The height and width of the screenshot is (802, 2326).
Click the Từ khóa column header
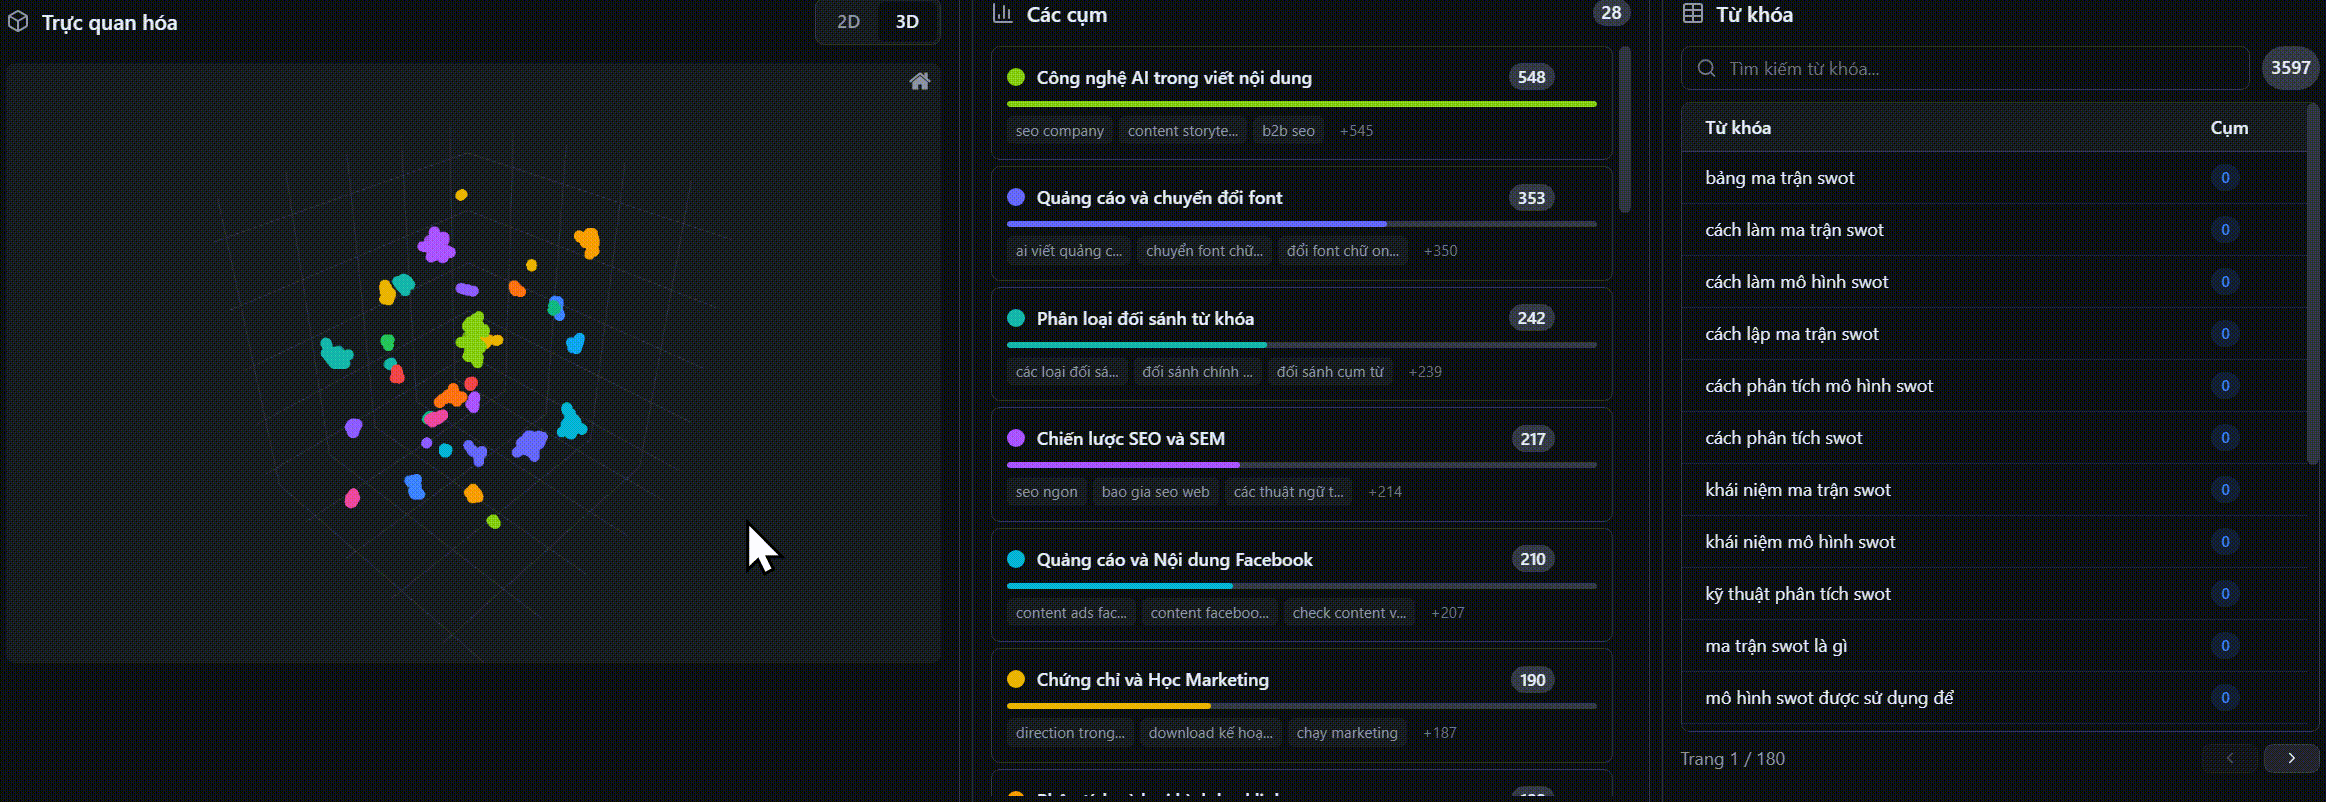pyautogui.click(x=1738, y=128)
